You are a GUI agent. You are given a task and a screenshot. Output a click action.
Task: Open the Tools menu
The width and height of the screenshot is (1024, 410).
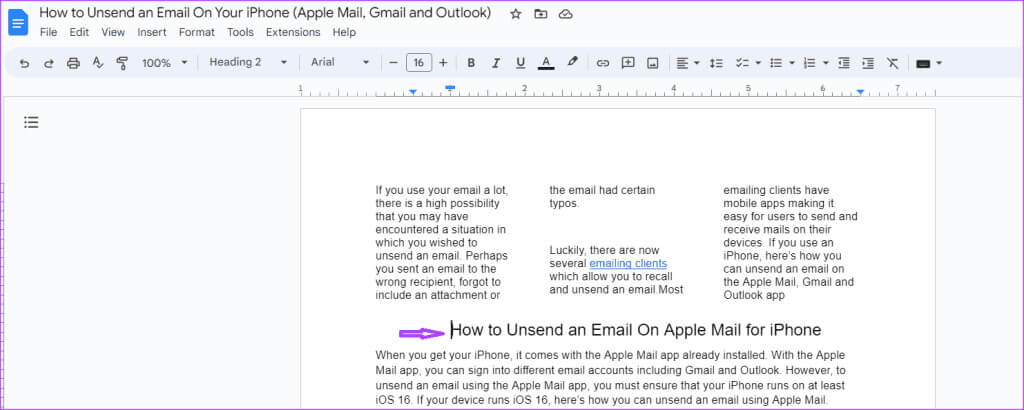pyautogui.click(x=240, y=32)
